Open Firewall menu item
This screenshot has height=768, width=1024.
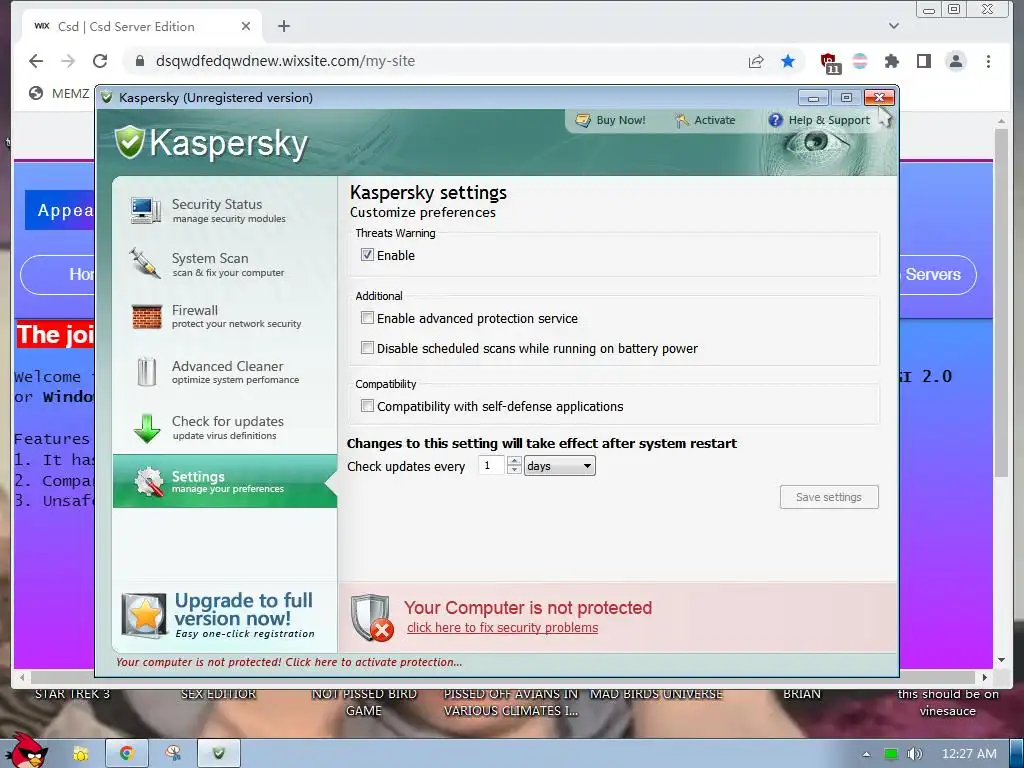[x=225, y=317]
